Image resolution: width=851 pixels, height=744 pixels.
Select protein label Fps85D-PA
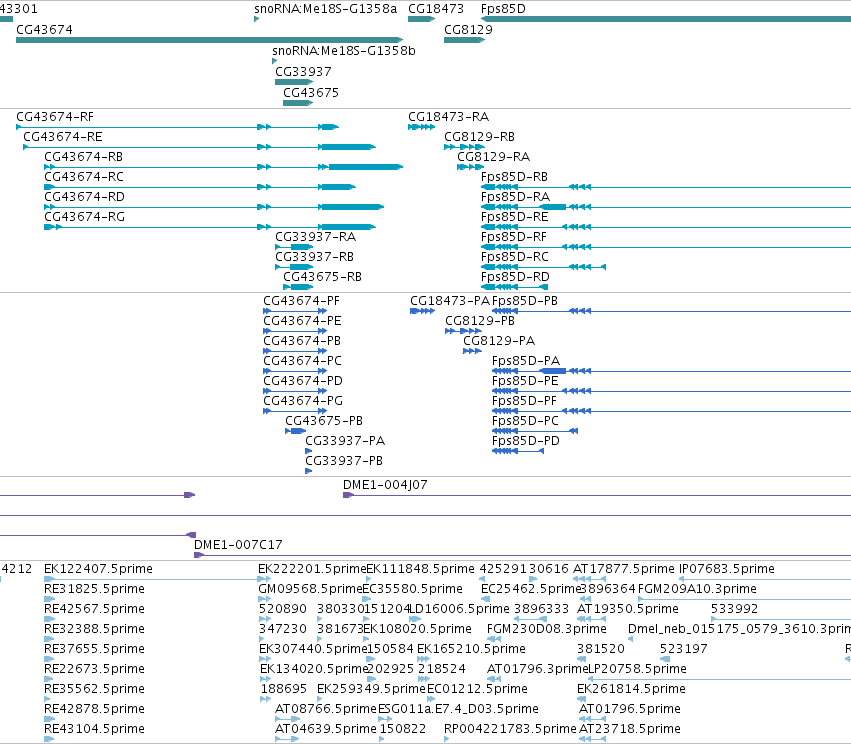coord(526,361)
